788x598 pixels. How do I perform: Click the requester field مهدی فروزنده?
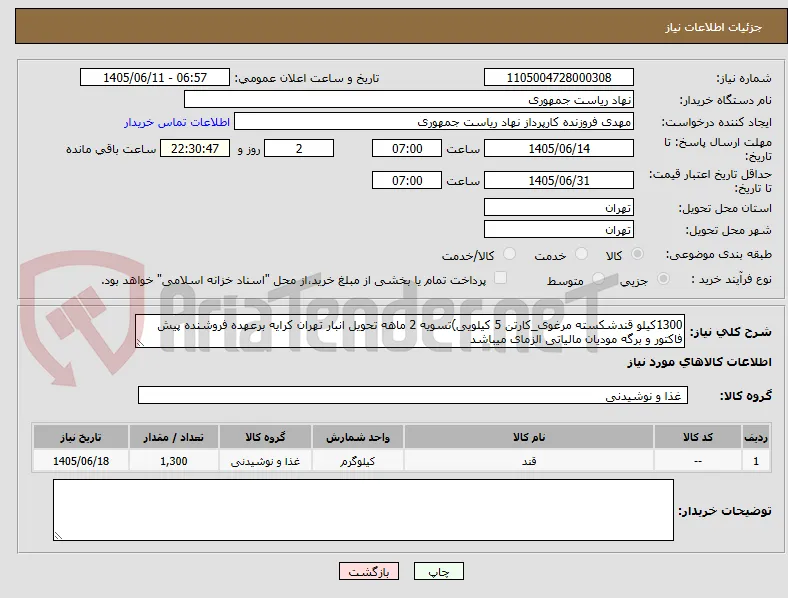(x=434, y=122)
